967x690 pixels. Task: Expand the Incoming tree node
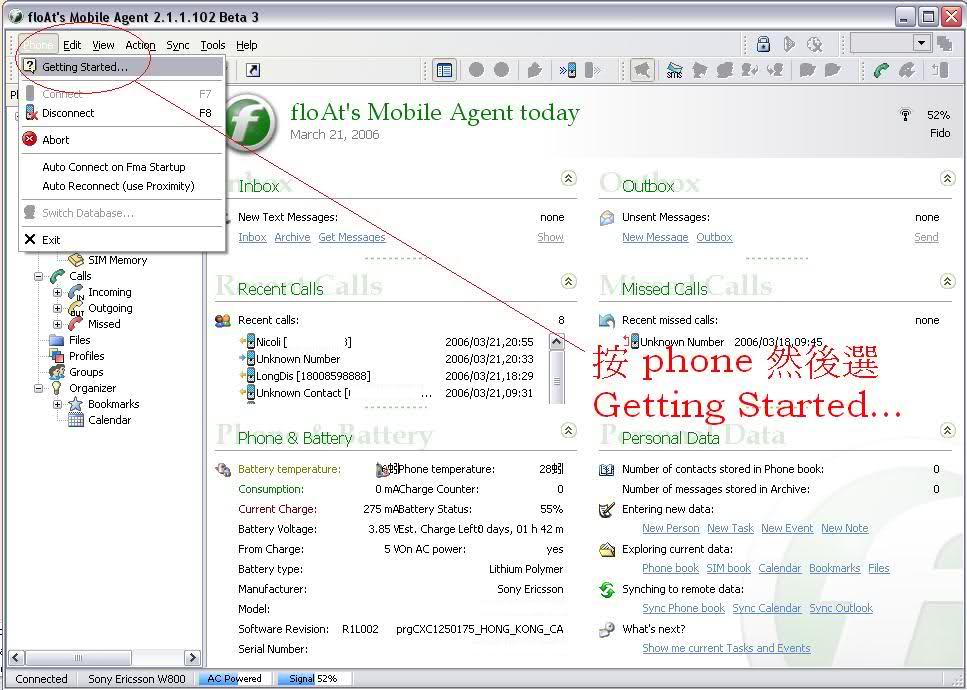[x=57, y=292]
